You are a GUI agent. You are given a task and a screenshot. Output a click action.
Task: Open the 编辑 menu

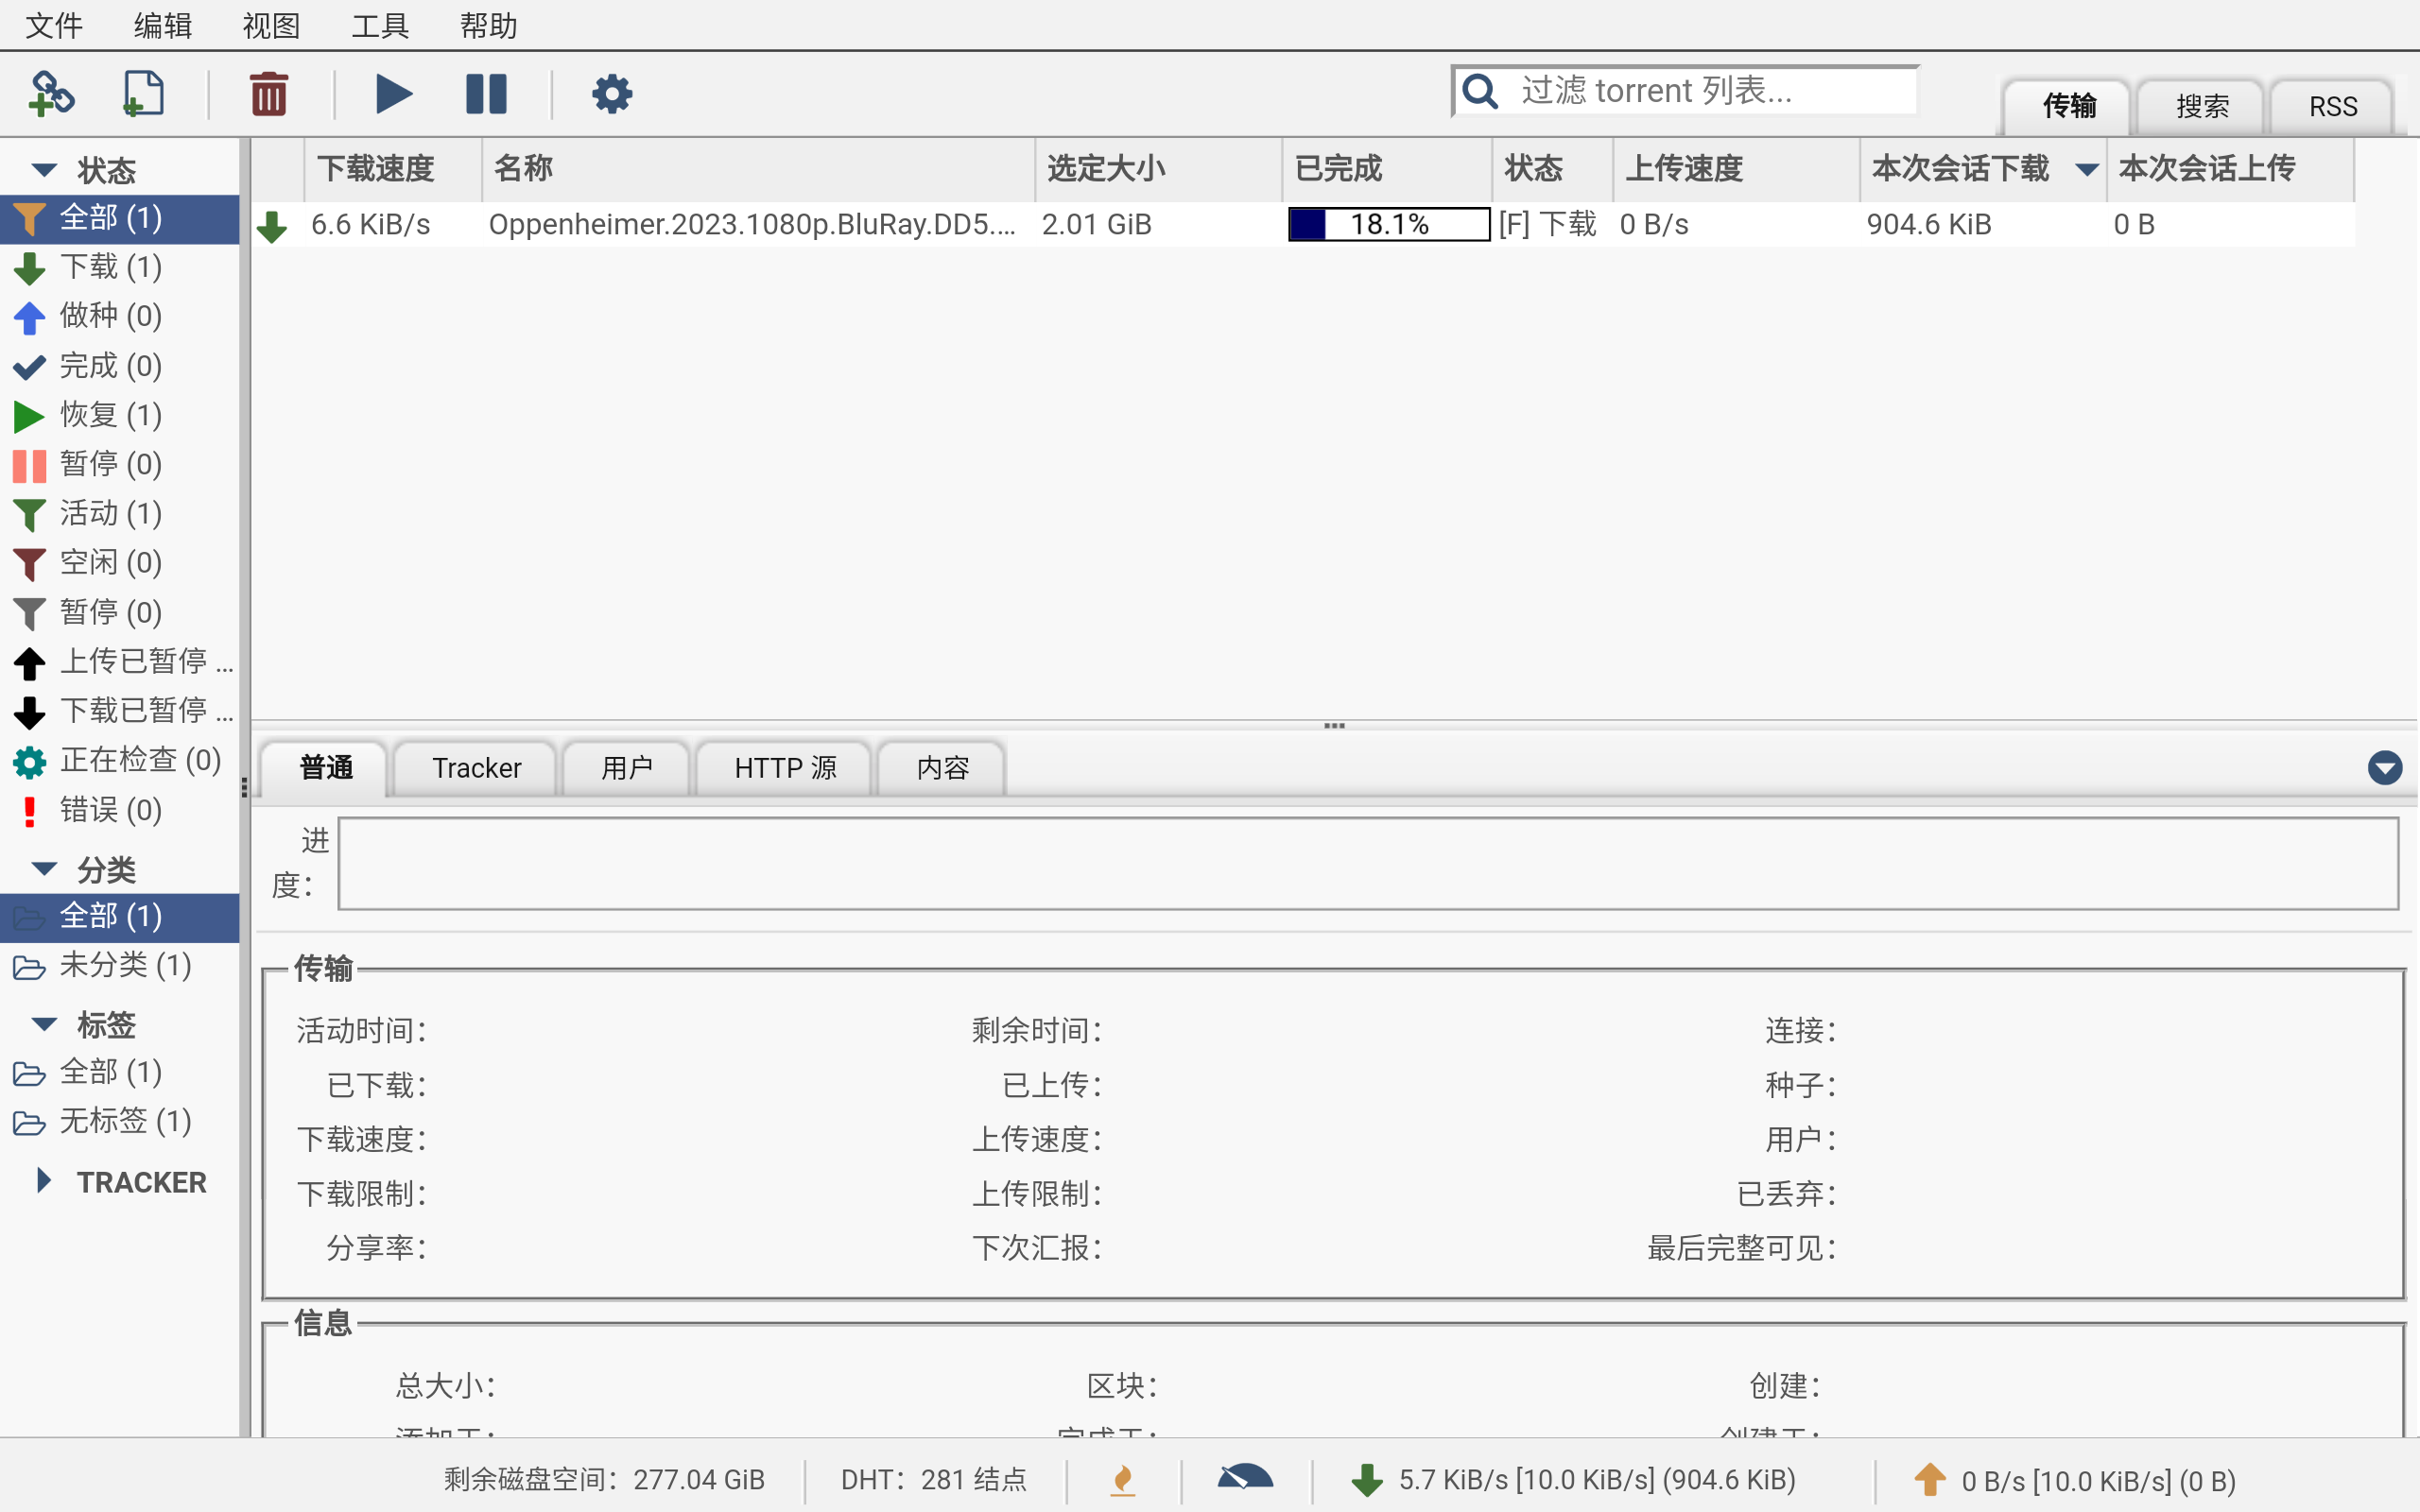[x=163, y=25]
